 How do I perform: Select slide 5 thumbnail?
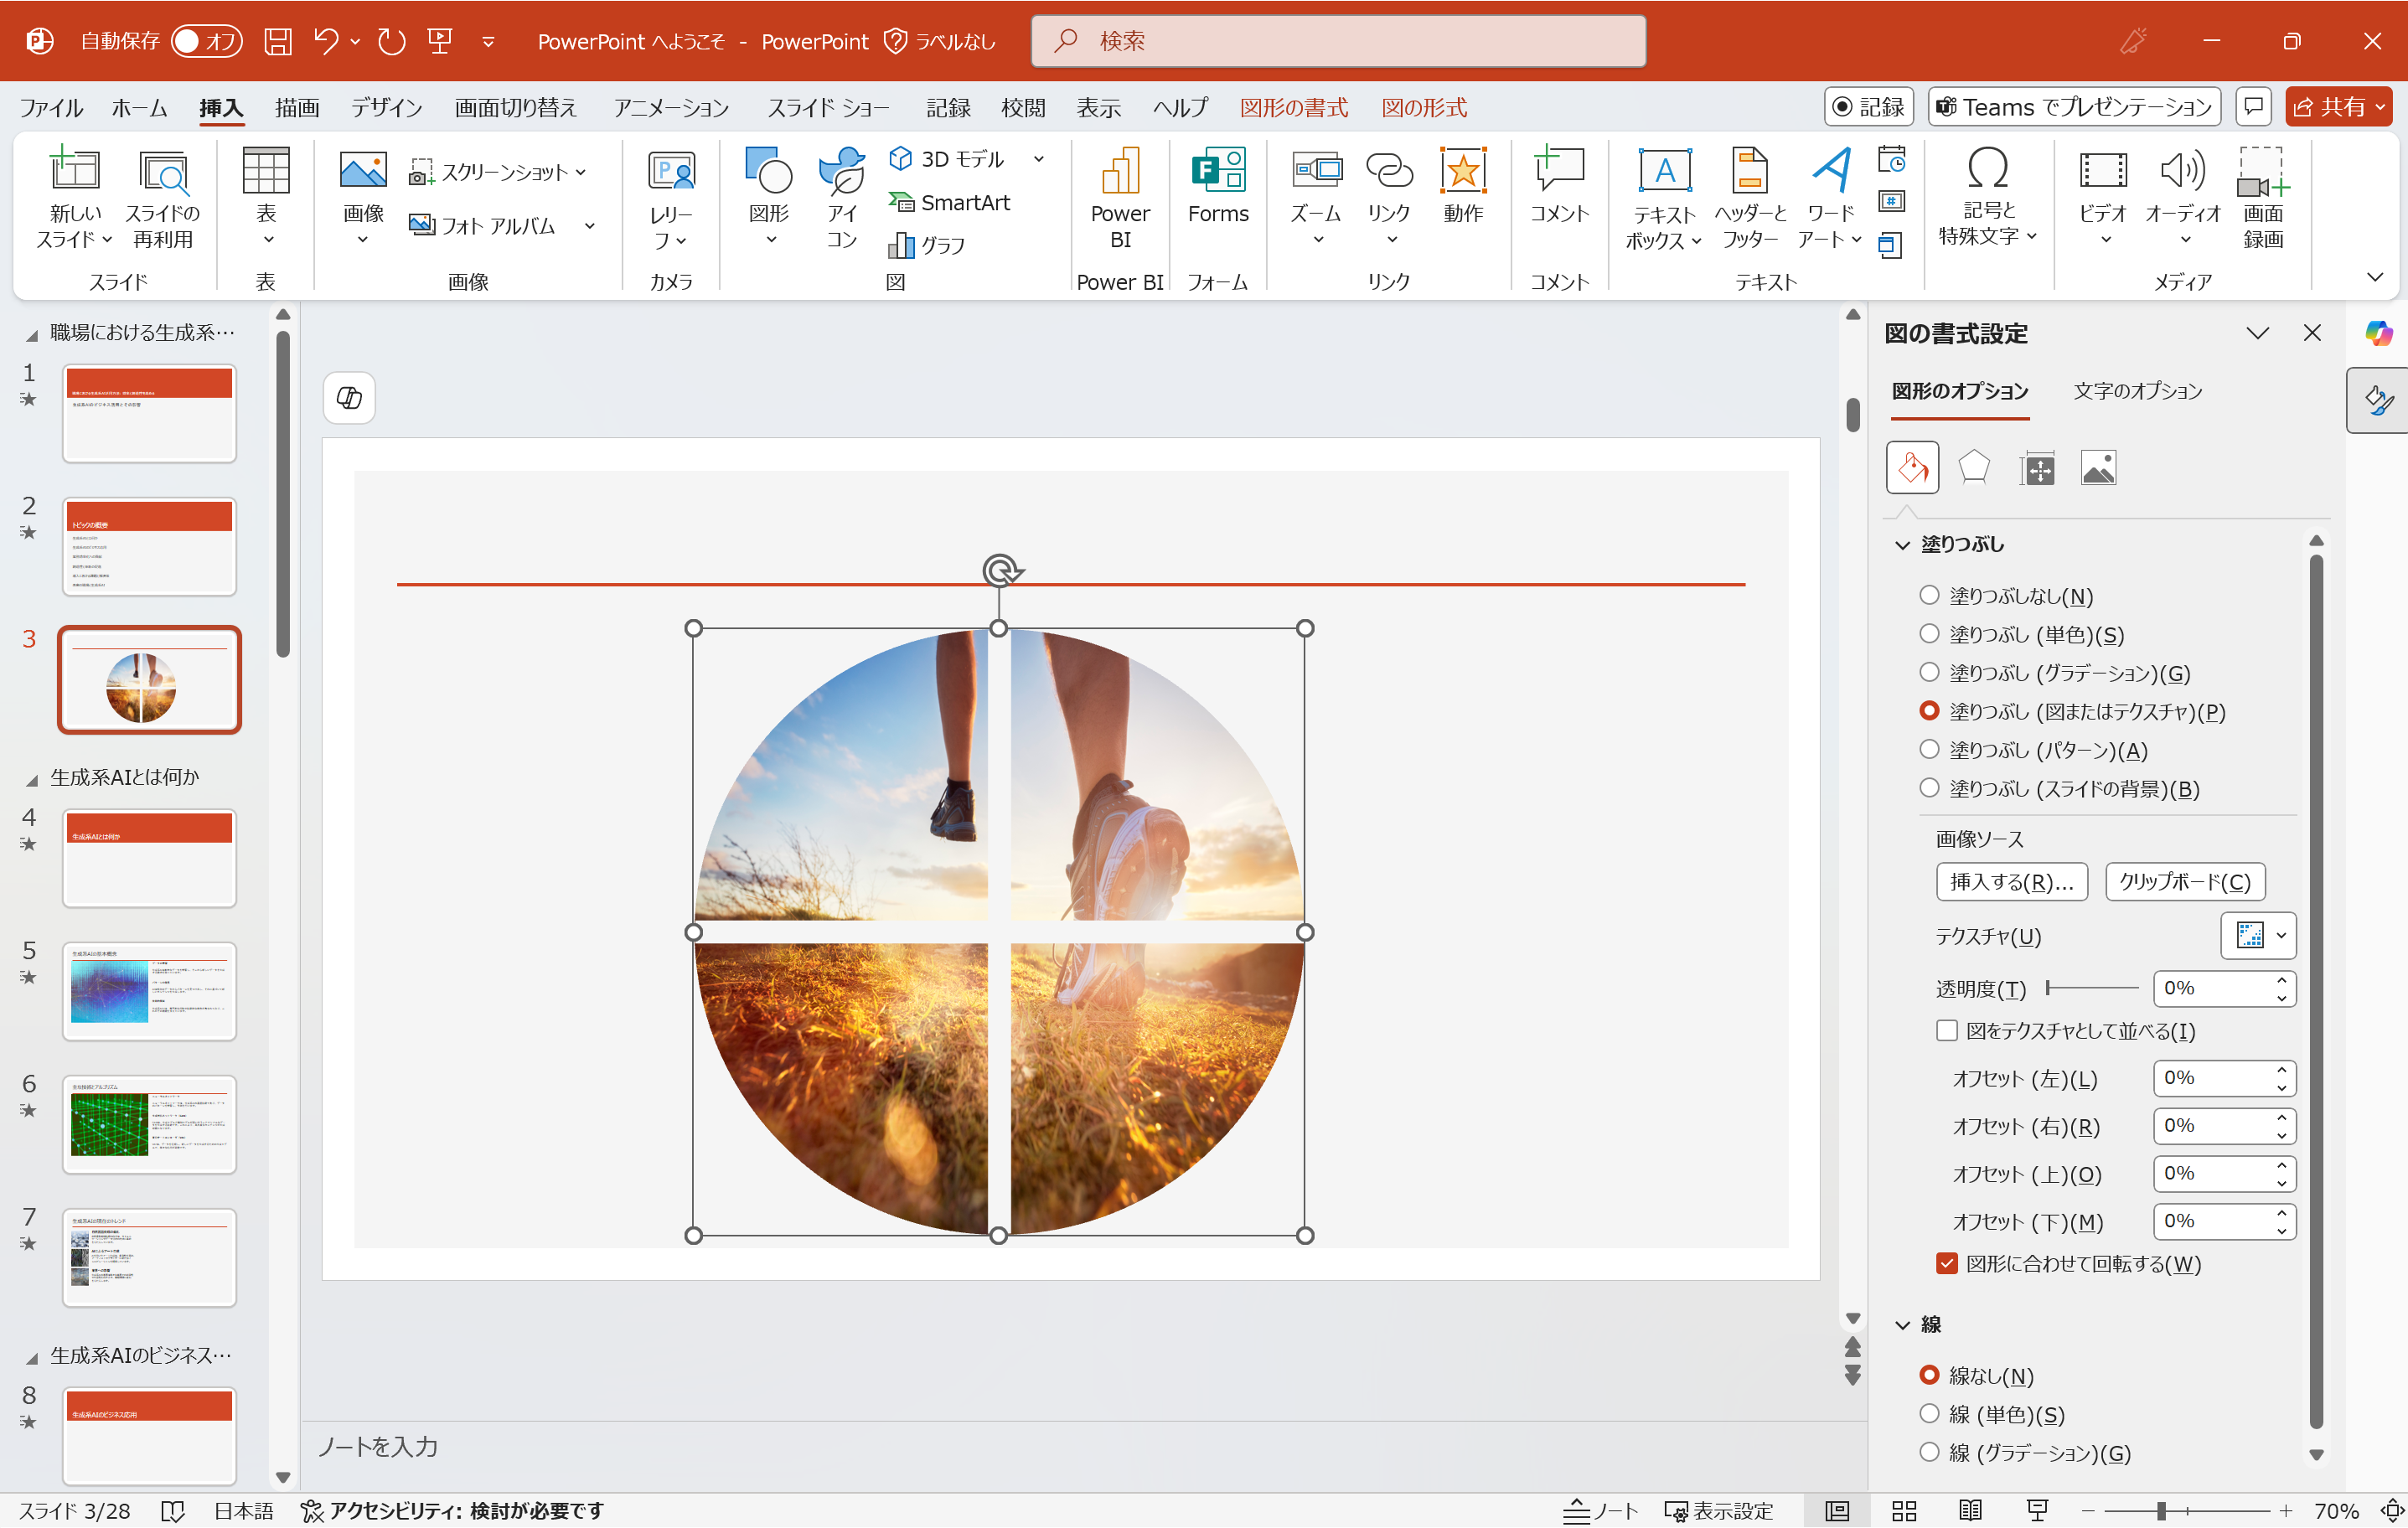(149, 992)
